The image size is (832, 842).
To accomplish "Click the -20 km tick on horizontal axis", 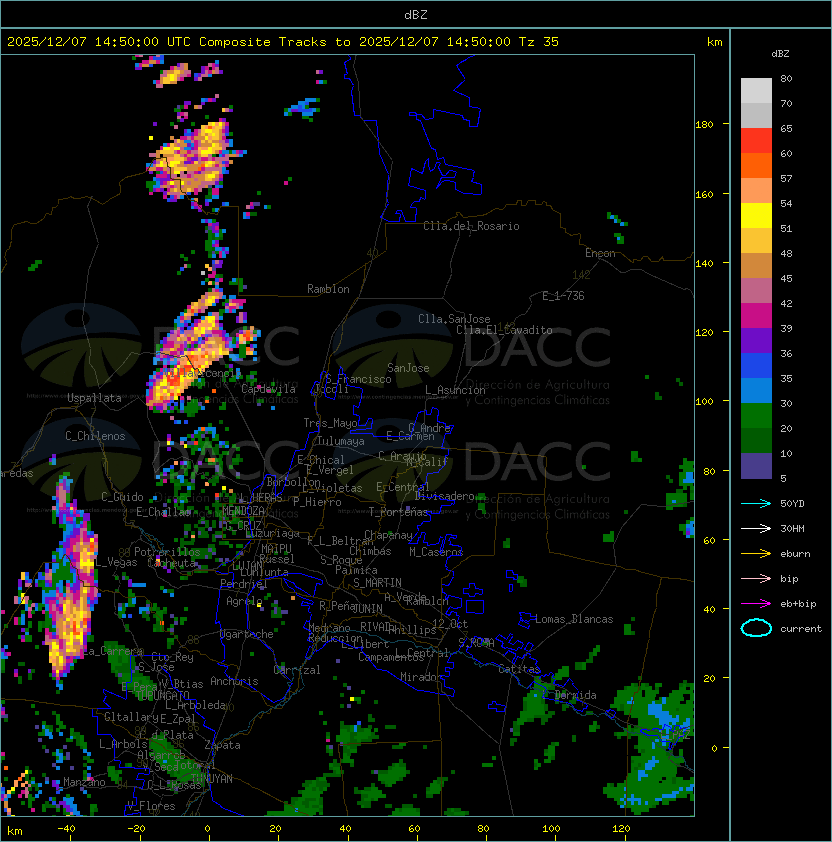I will [136, 829].
